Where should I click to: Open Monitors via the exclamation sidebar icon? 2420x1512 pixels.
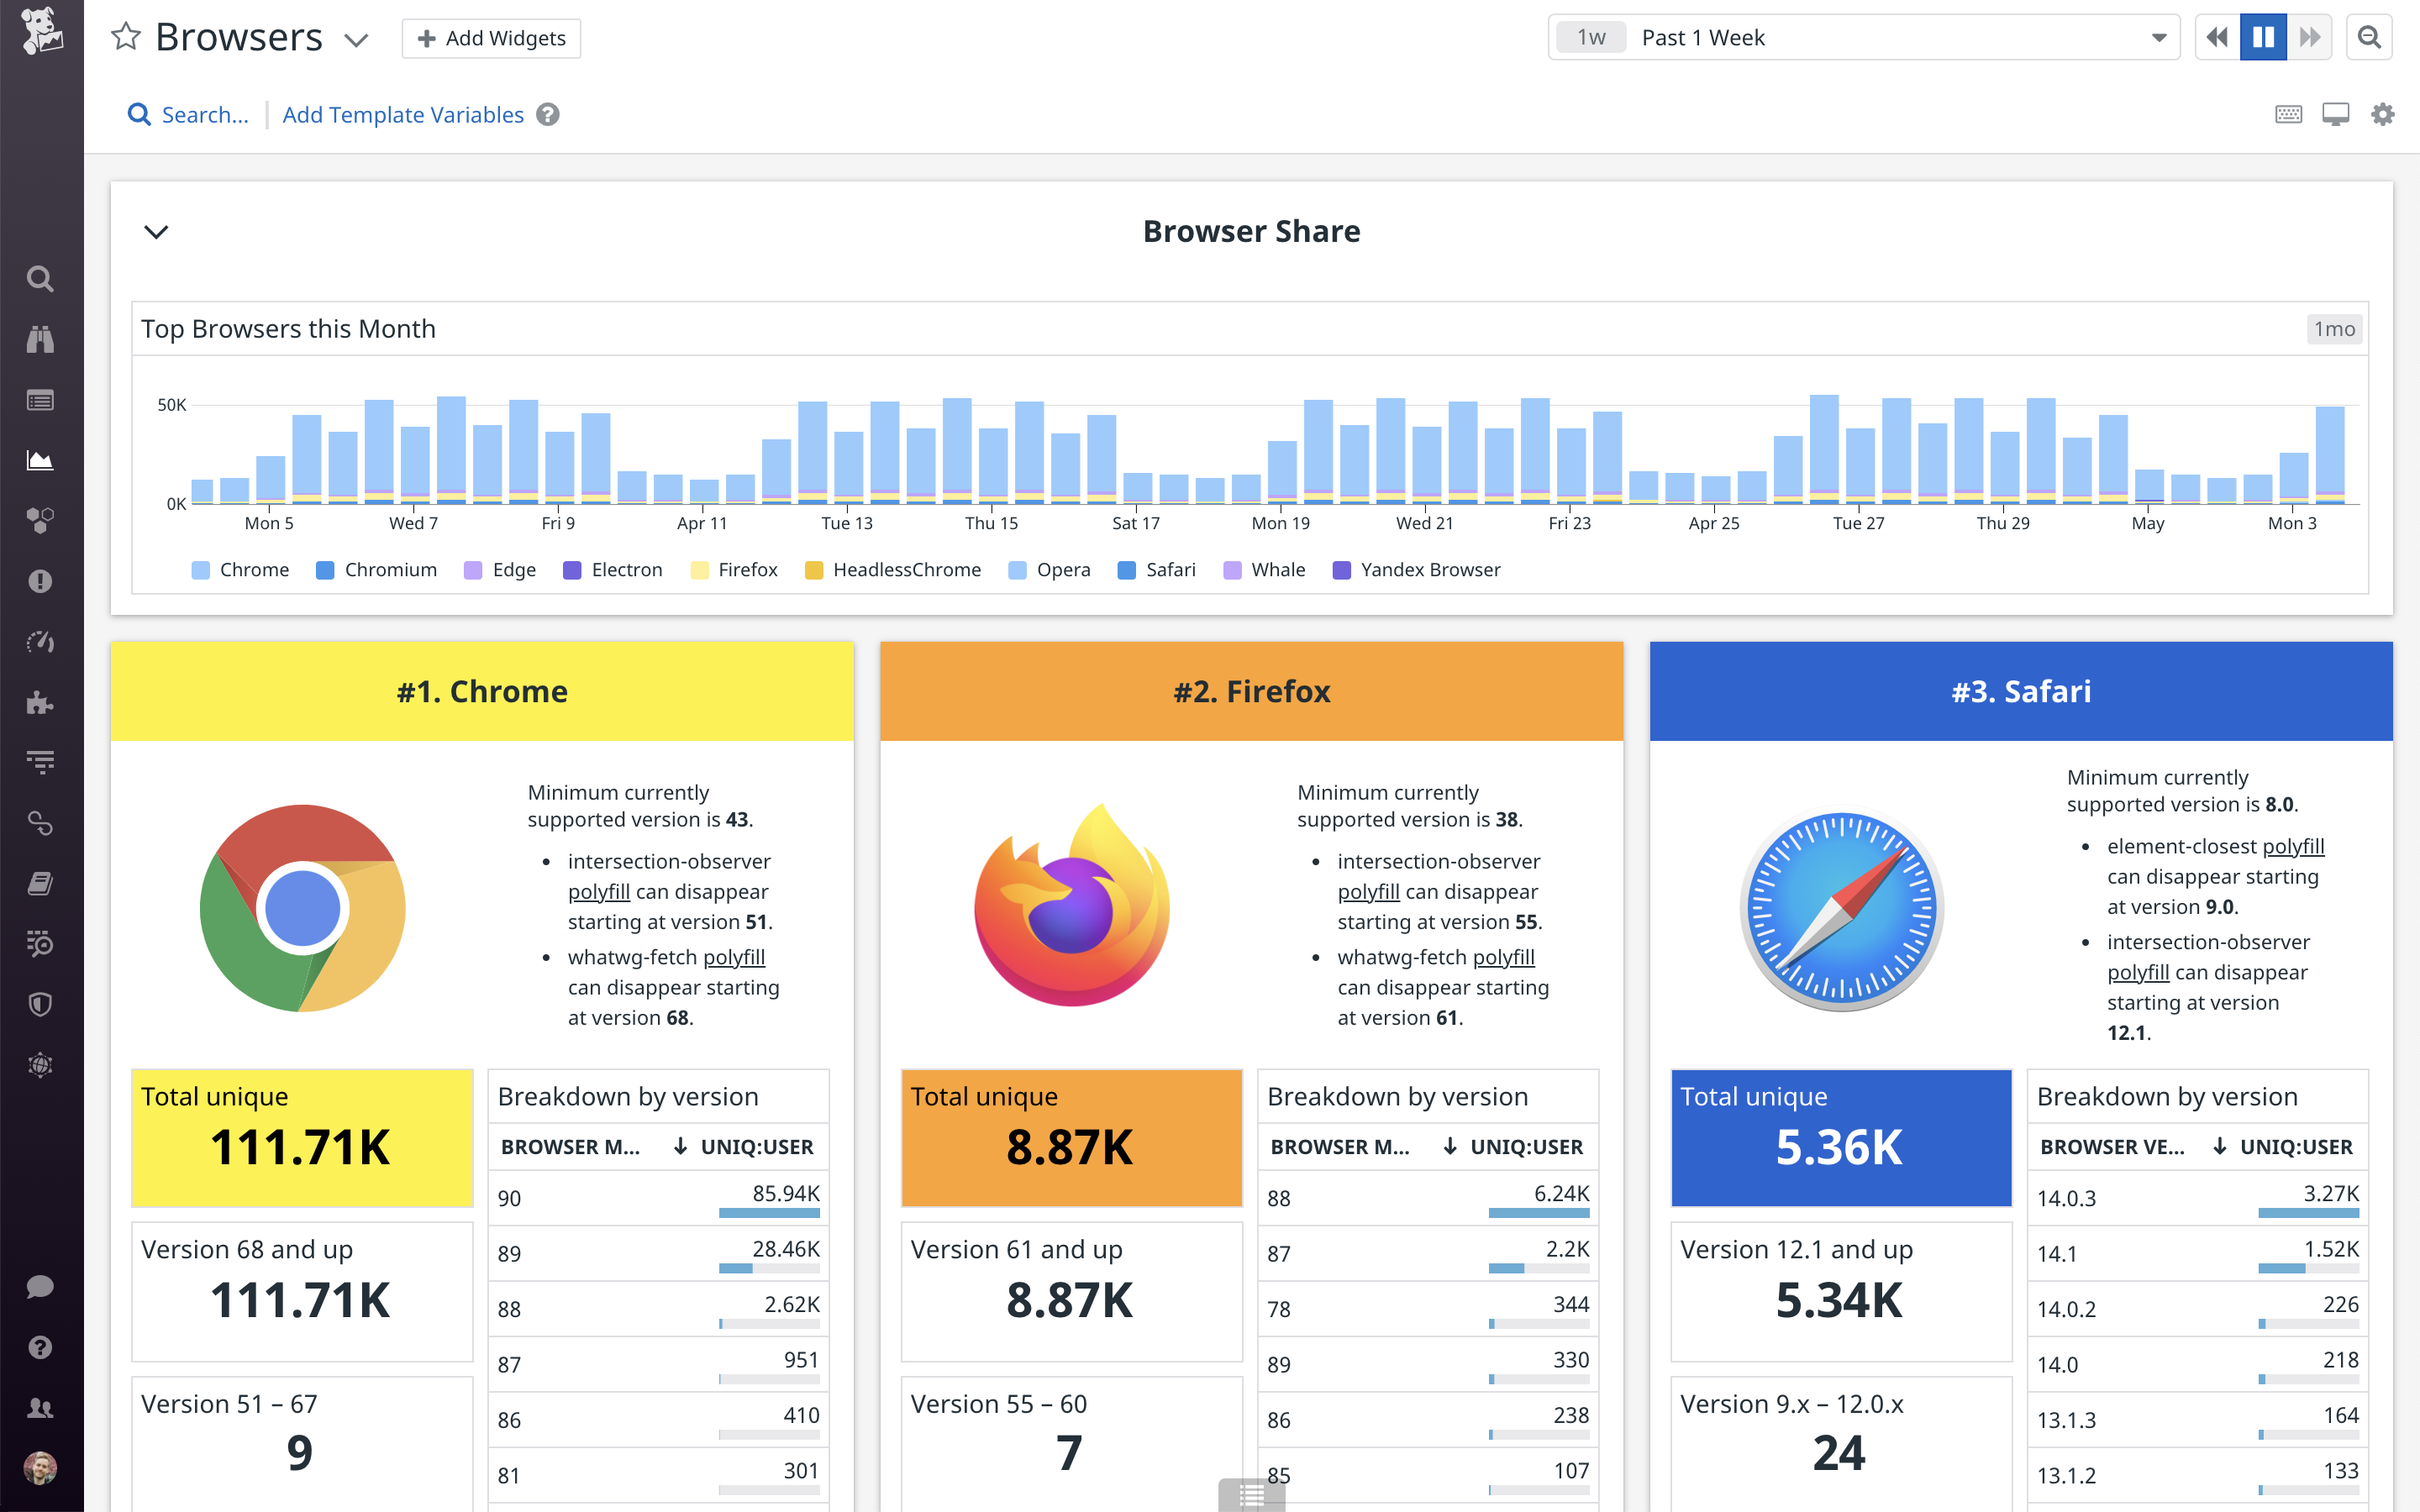(x=40, y=581)
